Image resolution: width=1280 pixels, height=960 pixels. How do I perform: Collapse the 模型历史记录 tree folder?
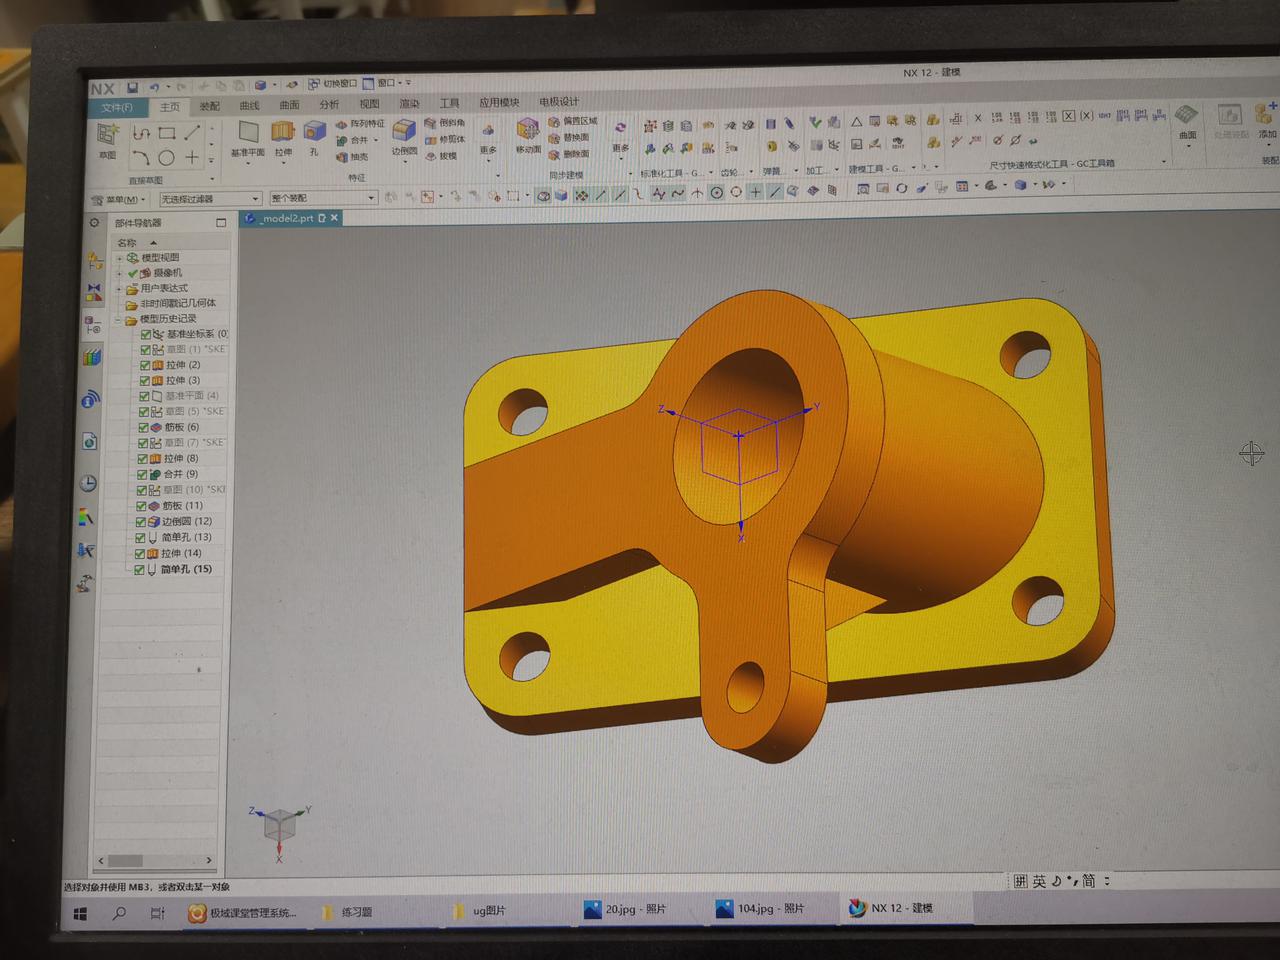[117, 319]
